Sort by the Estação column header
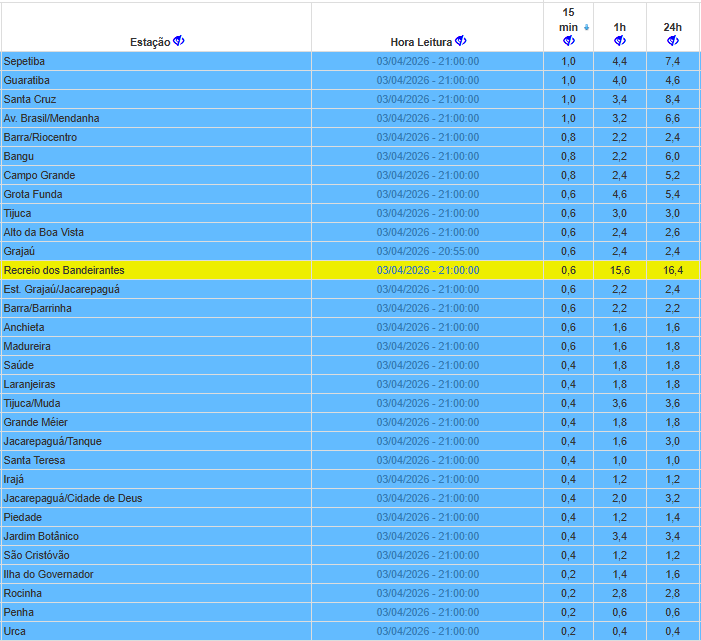The width and height of the screenshot is (701, 641). point(150,42)
